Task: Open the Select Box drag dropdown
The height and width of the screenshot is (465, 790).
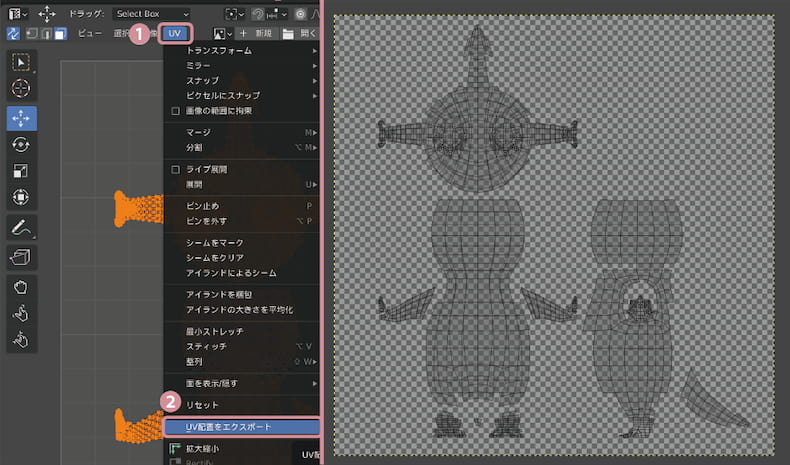Action: [151, 14]
